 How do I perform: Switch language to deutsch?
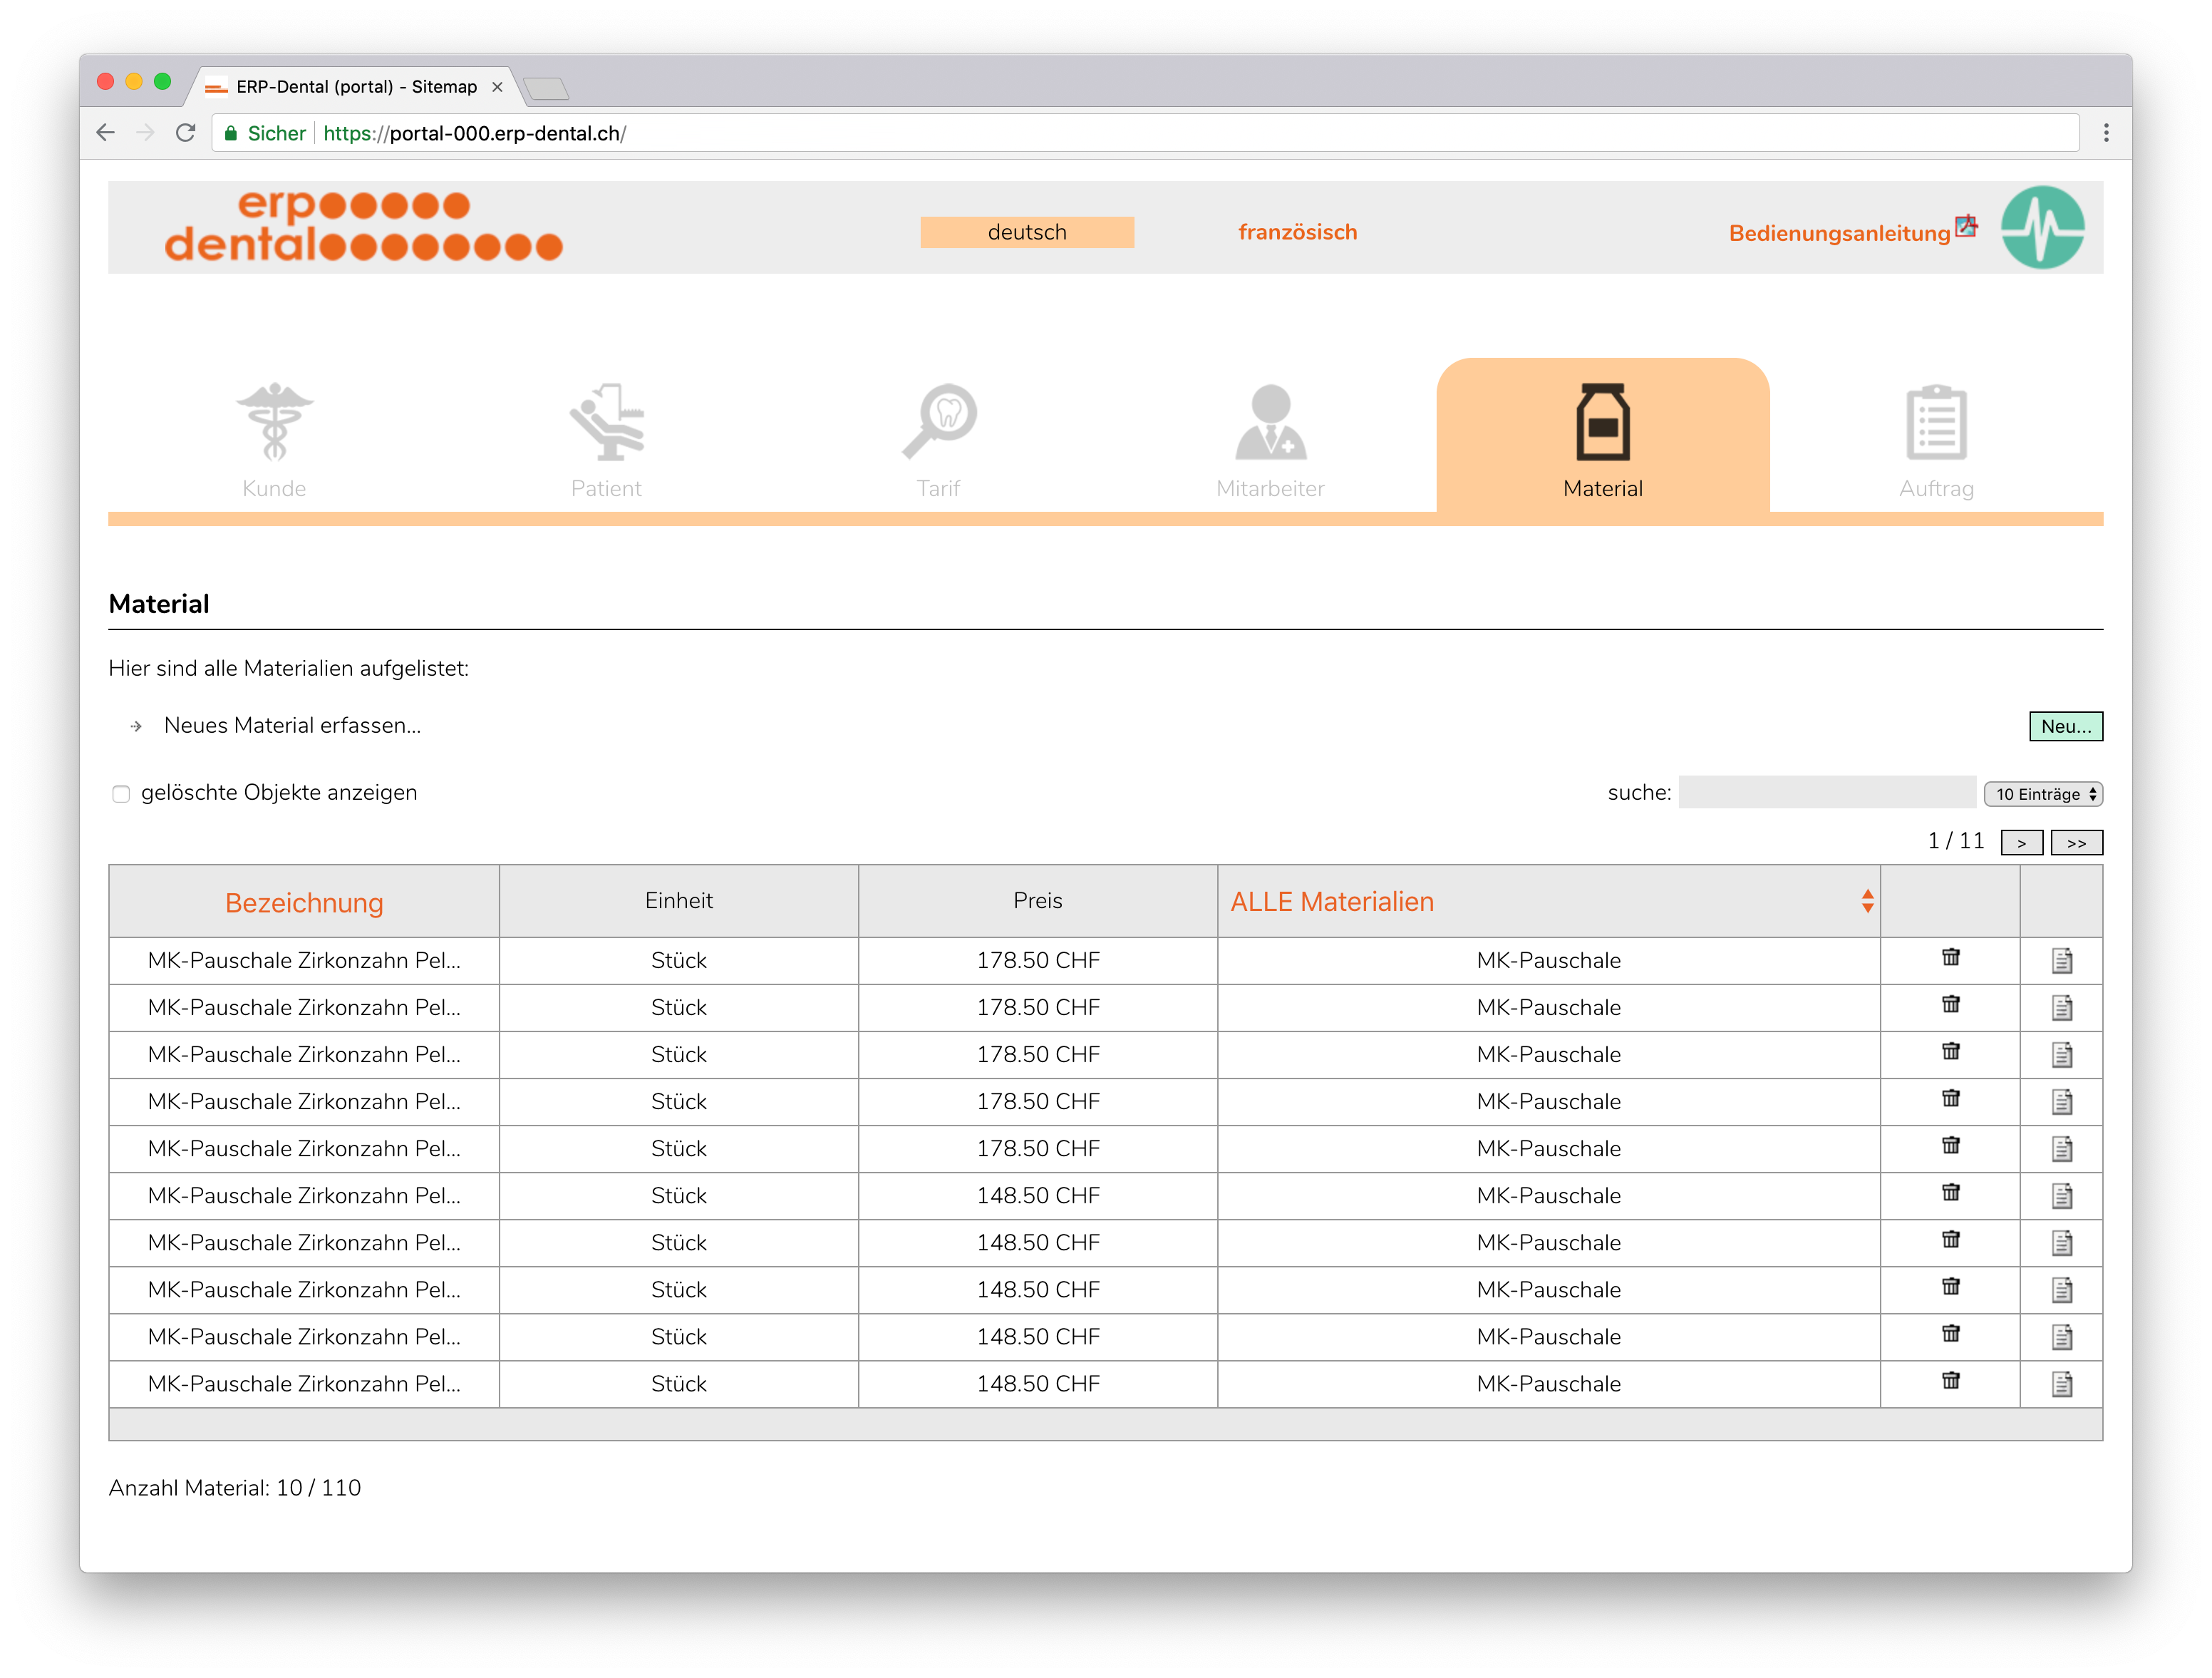1027,232
